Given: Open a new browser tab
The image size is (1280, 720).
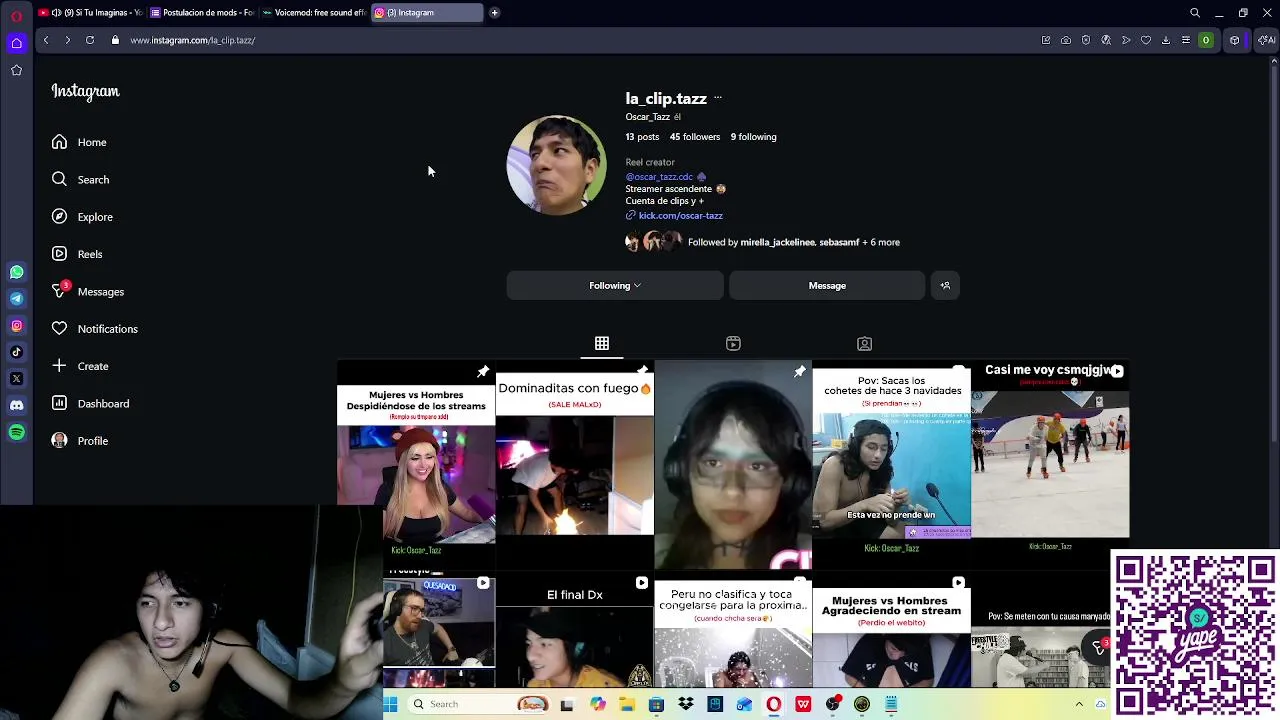Looking at the screenshot, I should point(494,13).
